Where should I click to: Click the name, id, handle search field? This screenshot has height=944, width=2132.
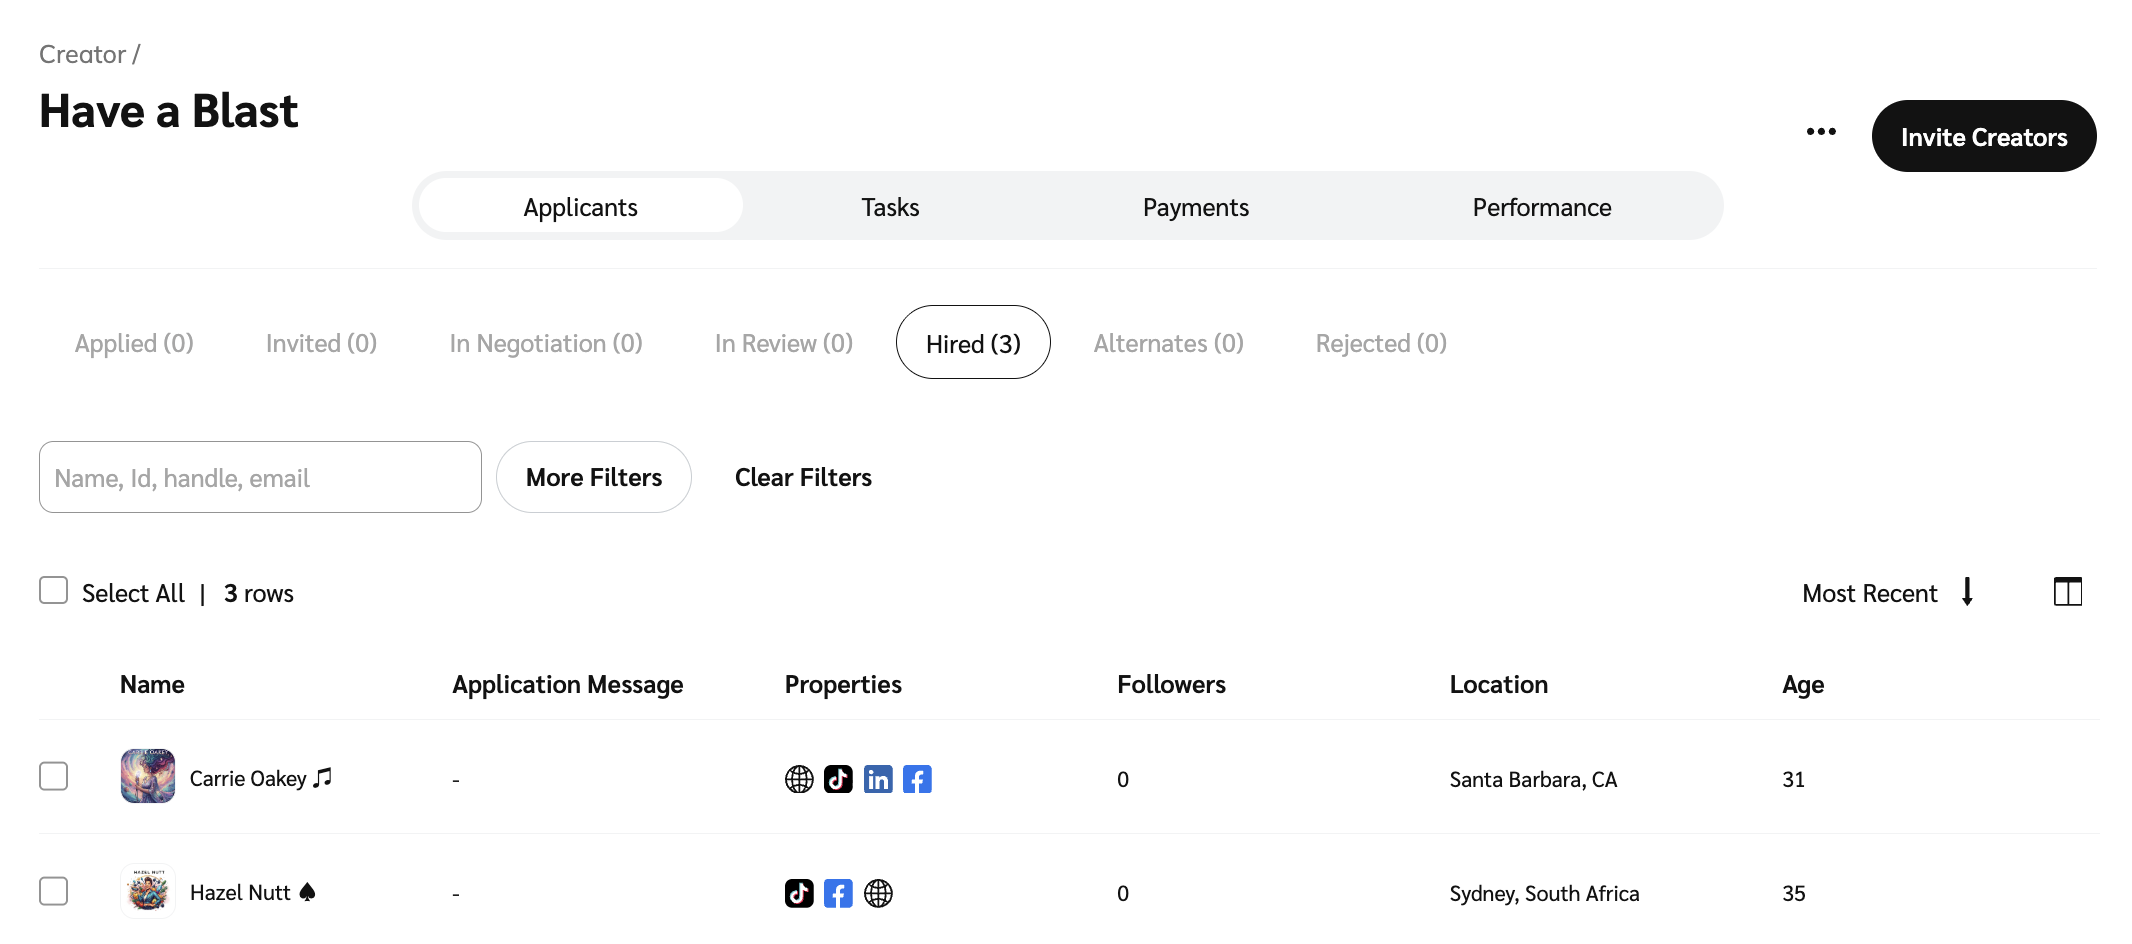pos(260,478)
